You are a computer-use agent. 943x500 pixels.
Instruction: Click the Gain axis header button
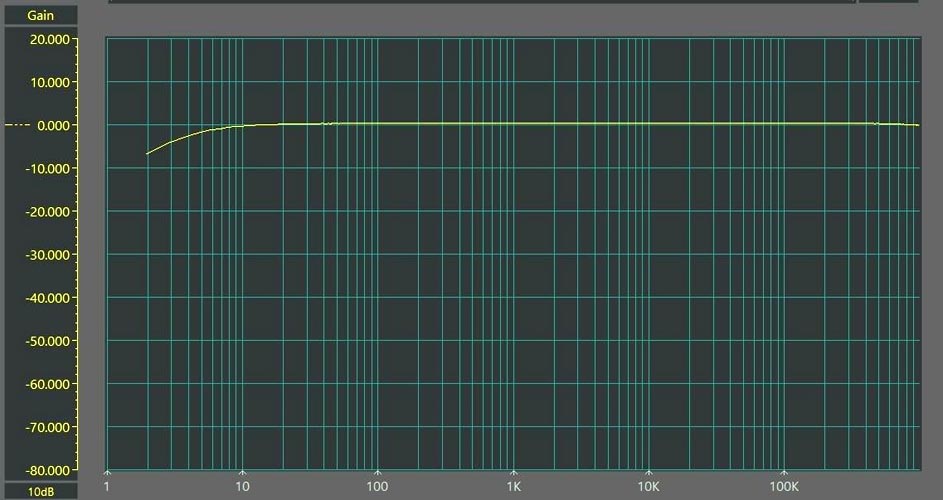(41, 16)
